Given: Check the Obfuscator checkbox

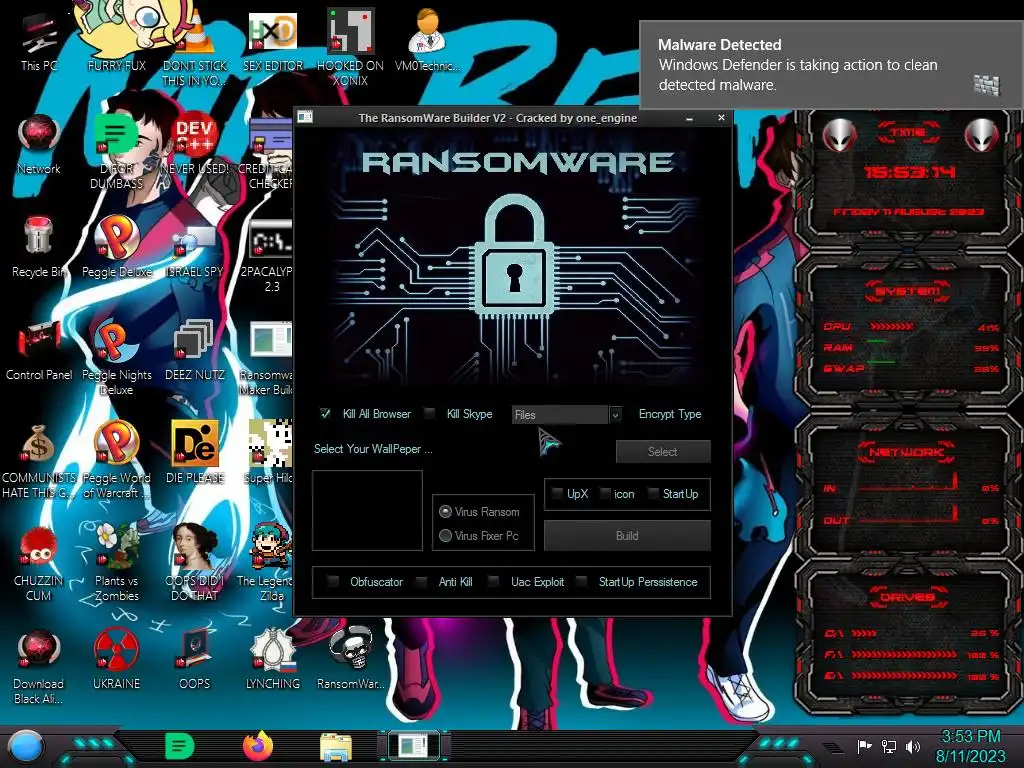Looking at the screenshot, I should (x=333, y=581).
